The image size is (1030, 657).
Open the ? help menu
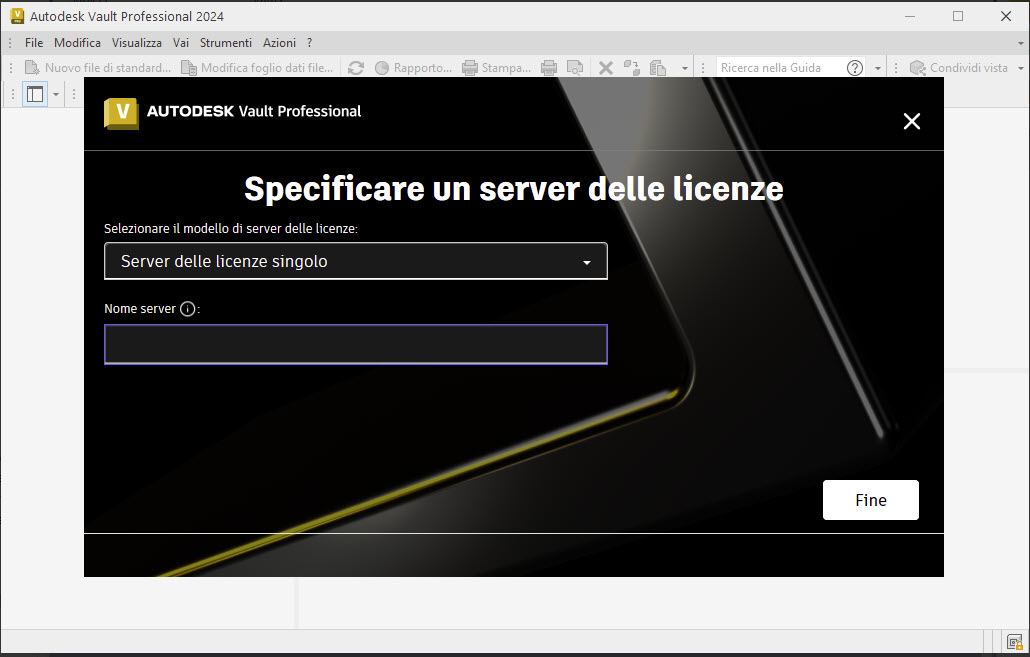coord(309,43)
